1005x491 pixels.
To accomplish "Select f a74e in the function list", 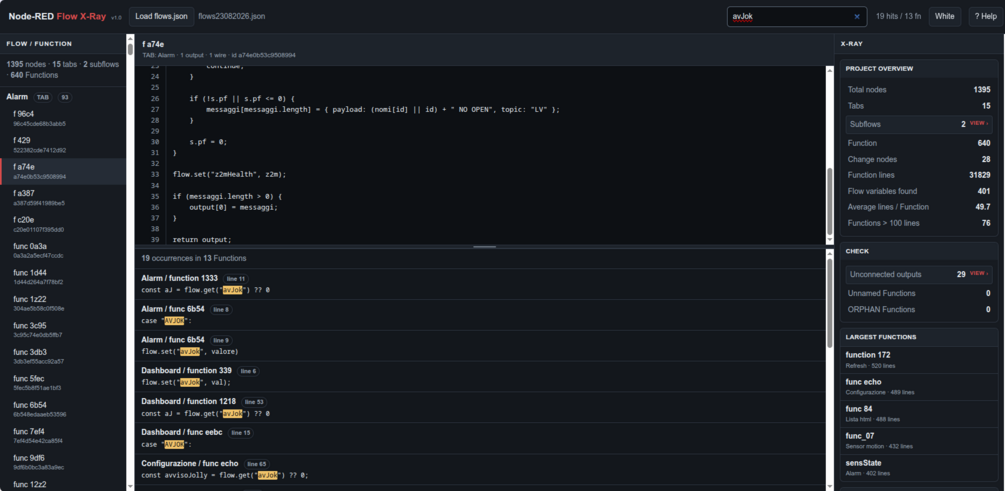I will point(63,171).
